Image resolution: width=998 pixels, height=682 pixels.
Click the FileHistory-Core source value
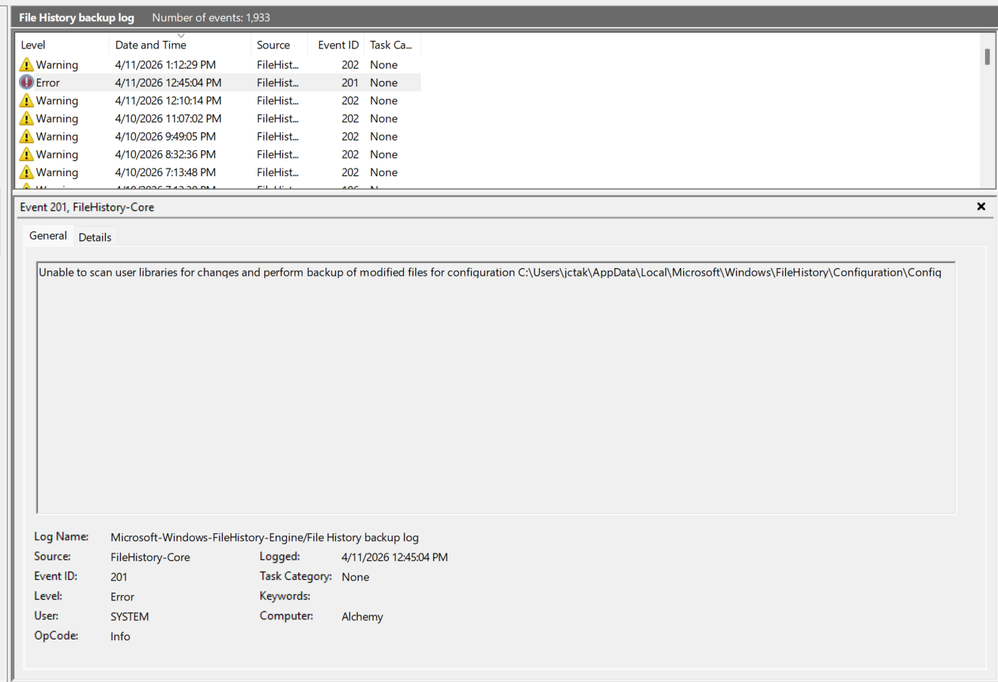click(150, 557)
